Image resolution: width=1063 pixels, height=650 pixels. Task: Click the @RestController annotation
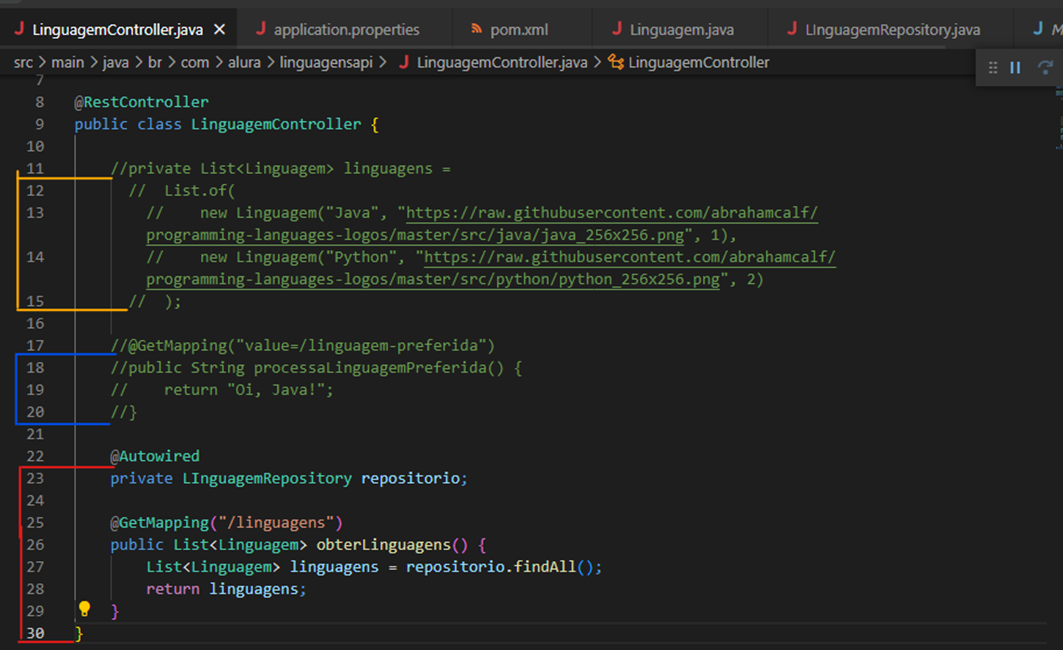(141, 102)
